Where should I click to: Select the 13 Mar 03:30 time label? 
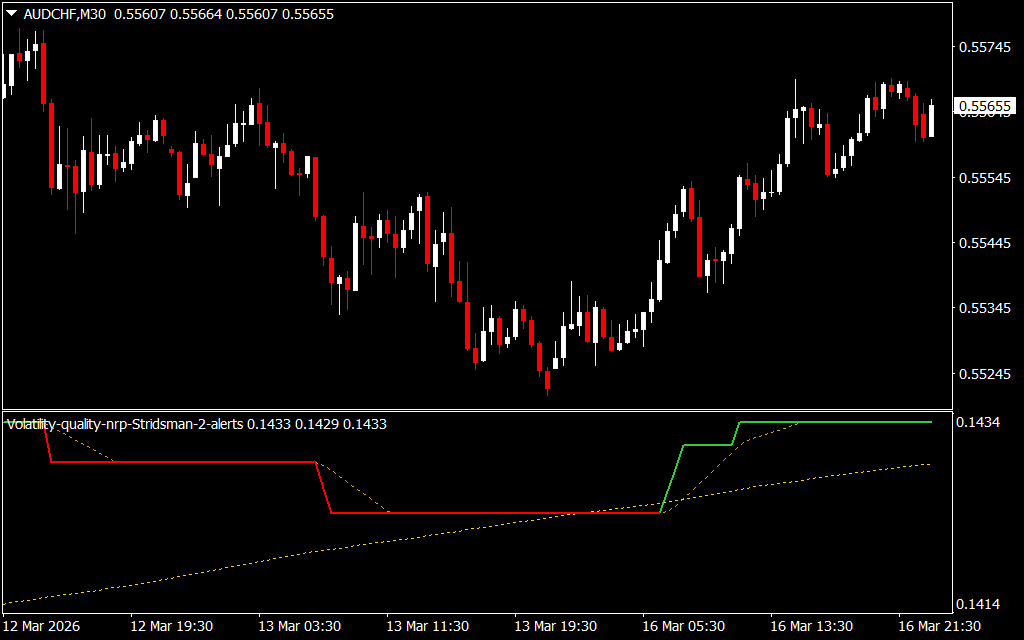299,626
